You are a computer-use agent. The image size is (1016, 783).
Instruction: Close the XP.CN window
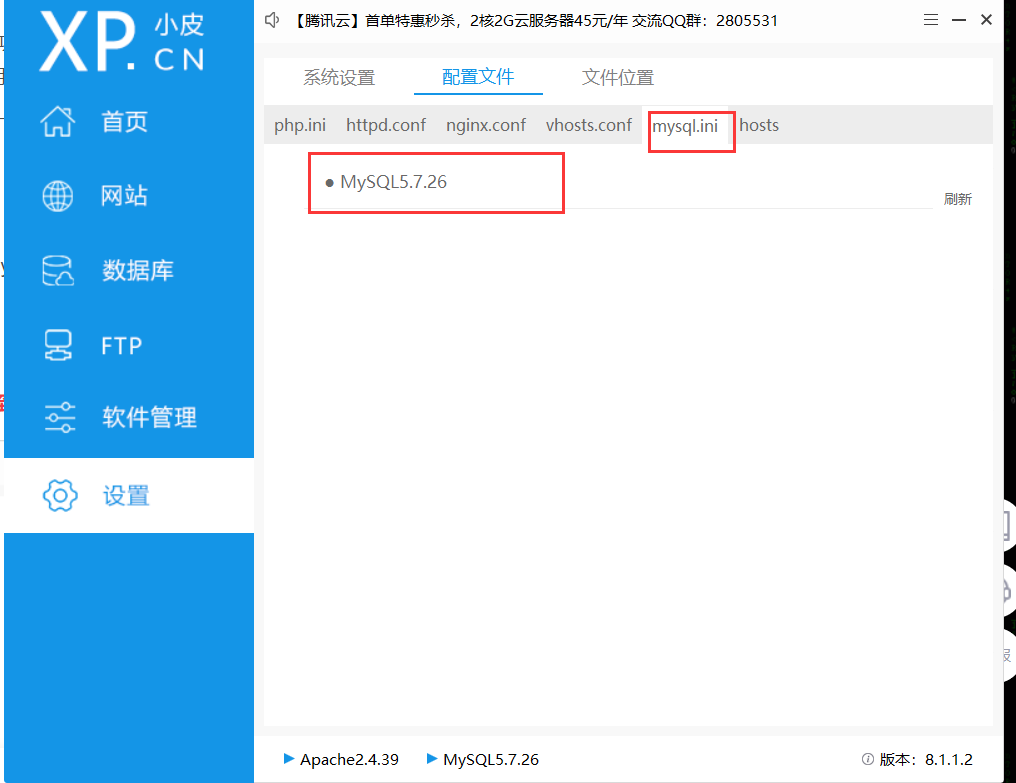pyautogui.click(x=986, y=20)
